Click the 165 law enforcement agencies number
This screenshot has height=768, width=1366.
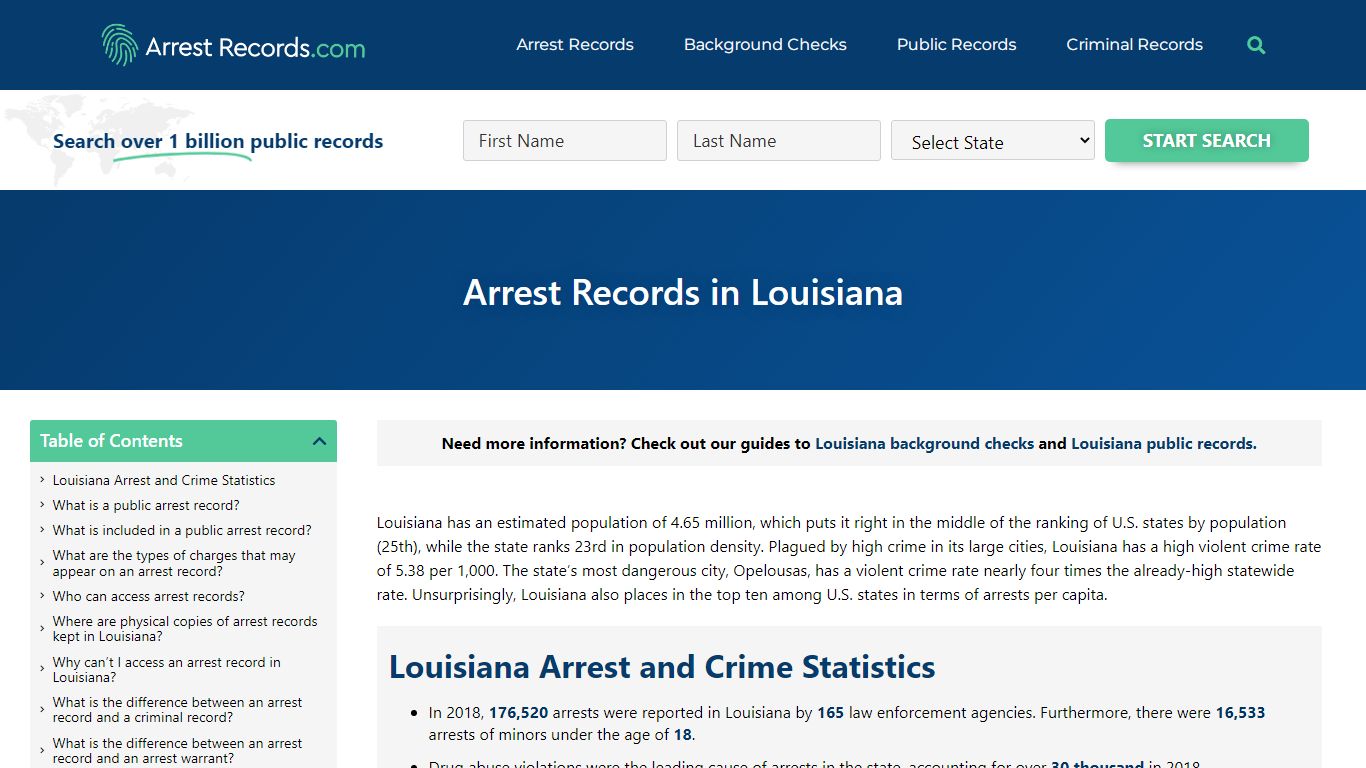click(x=830, y=713)
